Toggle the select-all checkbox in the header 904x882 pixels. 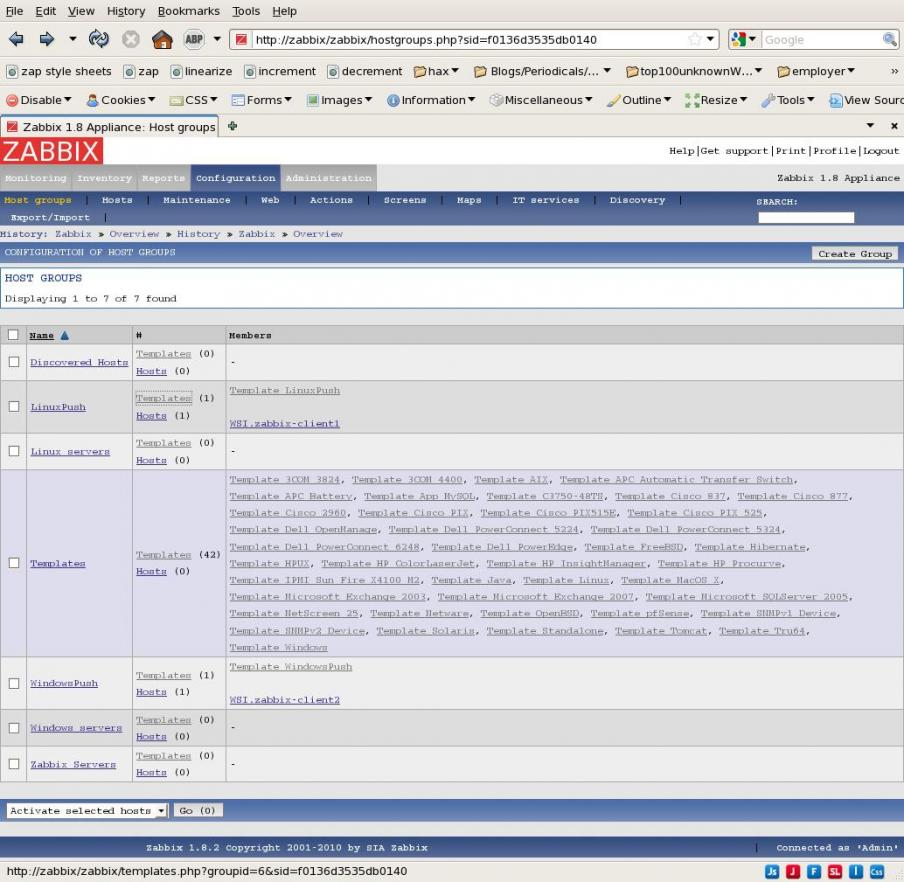tap(14, 335)
